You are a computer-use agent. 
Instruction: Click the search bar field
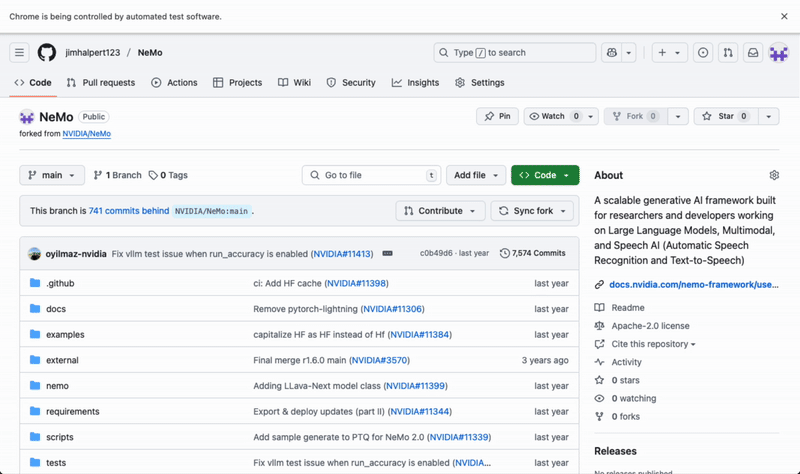click(515, 53)
